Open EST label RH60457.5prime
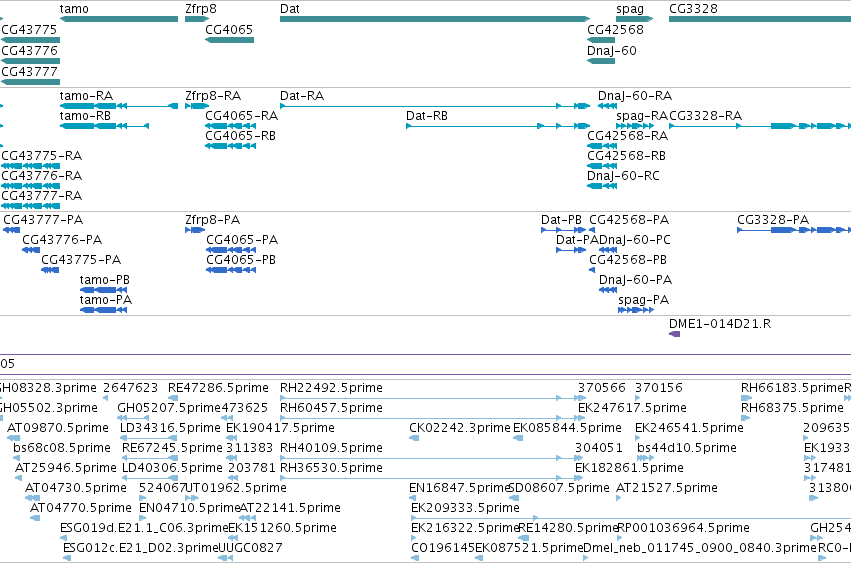 coord(331,408)
